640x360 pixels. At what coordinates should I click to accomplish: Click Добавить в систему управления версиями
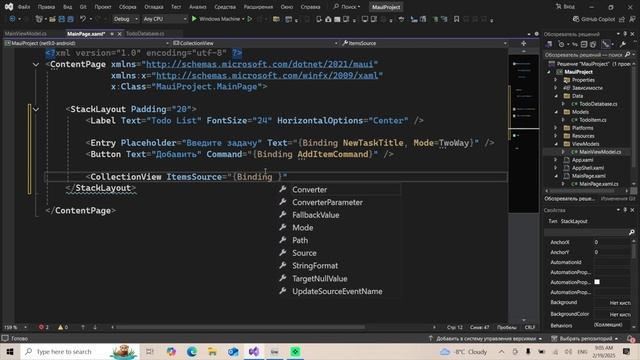click(x=485, y=338)
